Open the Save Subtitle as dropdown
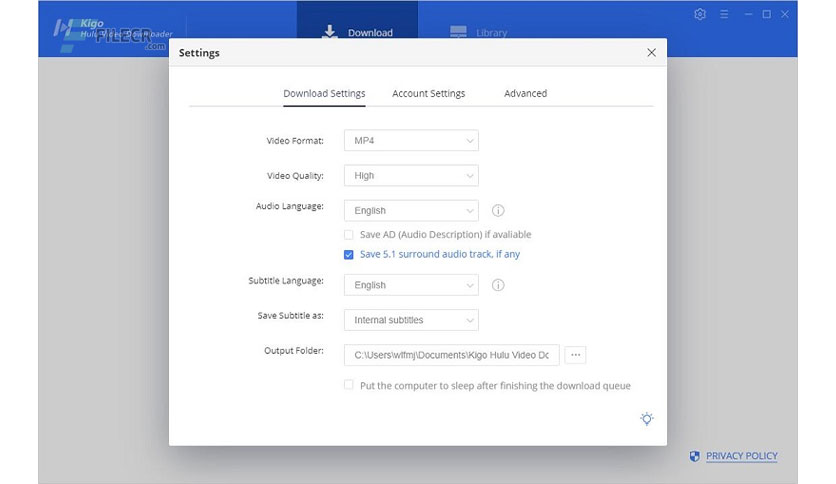 pos(411,320)
